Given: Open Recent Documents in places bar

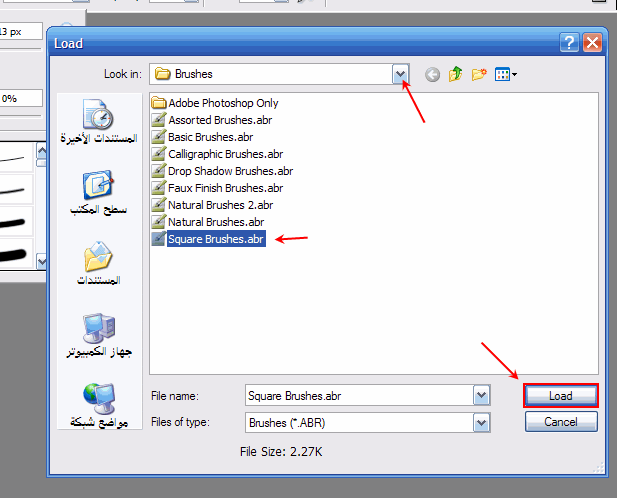Looking at the screenshot, I should [99, 122].
